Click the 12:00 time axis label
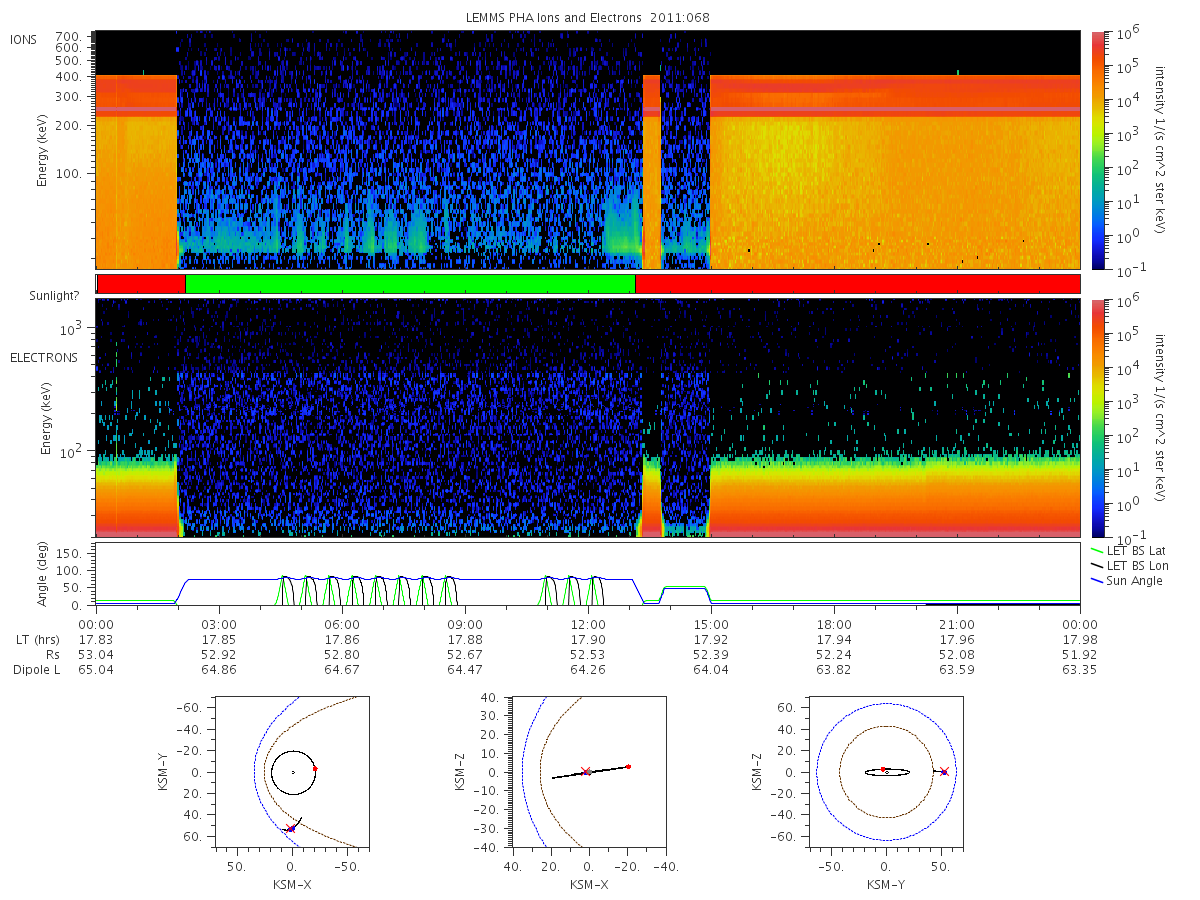 click(588, 624)
